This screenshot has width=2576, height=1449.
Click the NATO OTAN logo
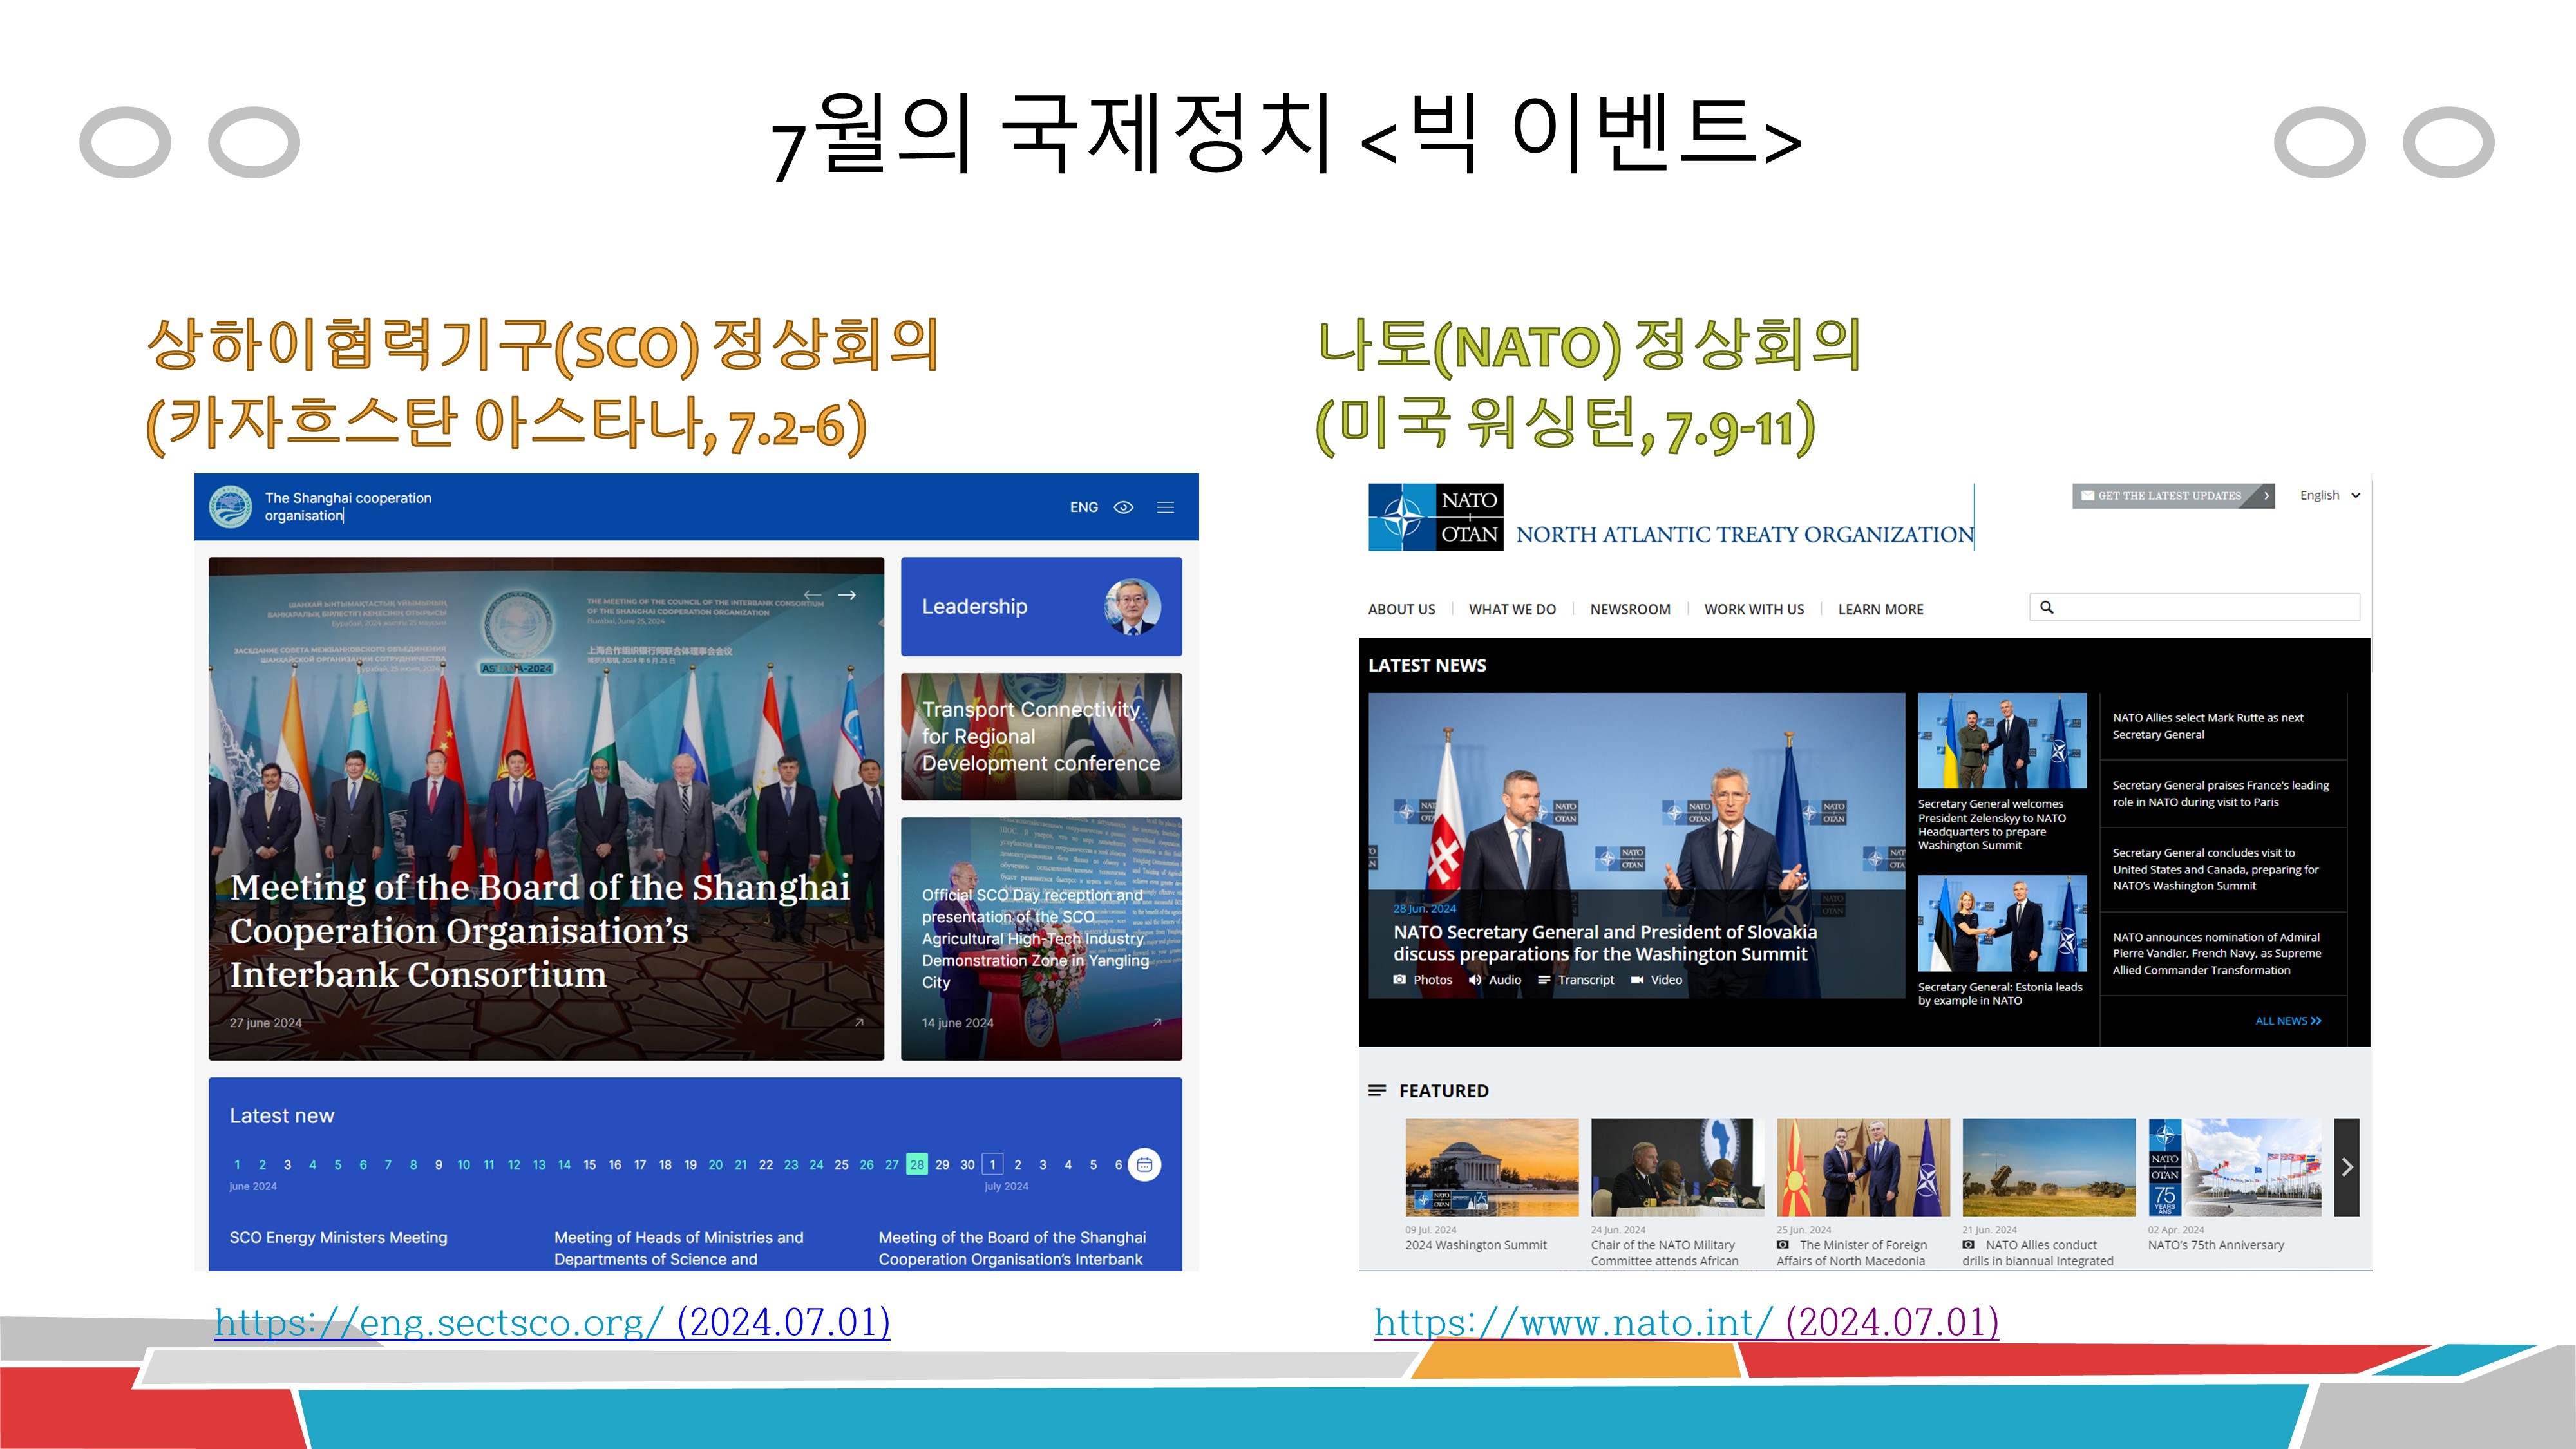click(1436, 517)
